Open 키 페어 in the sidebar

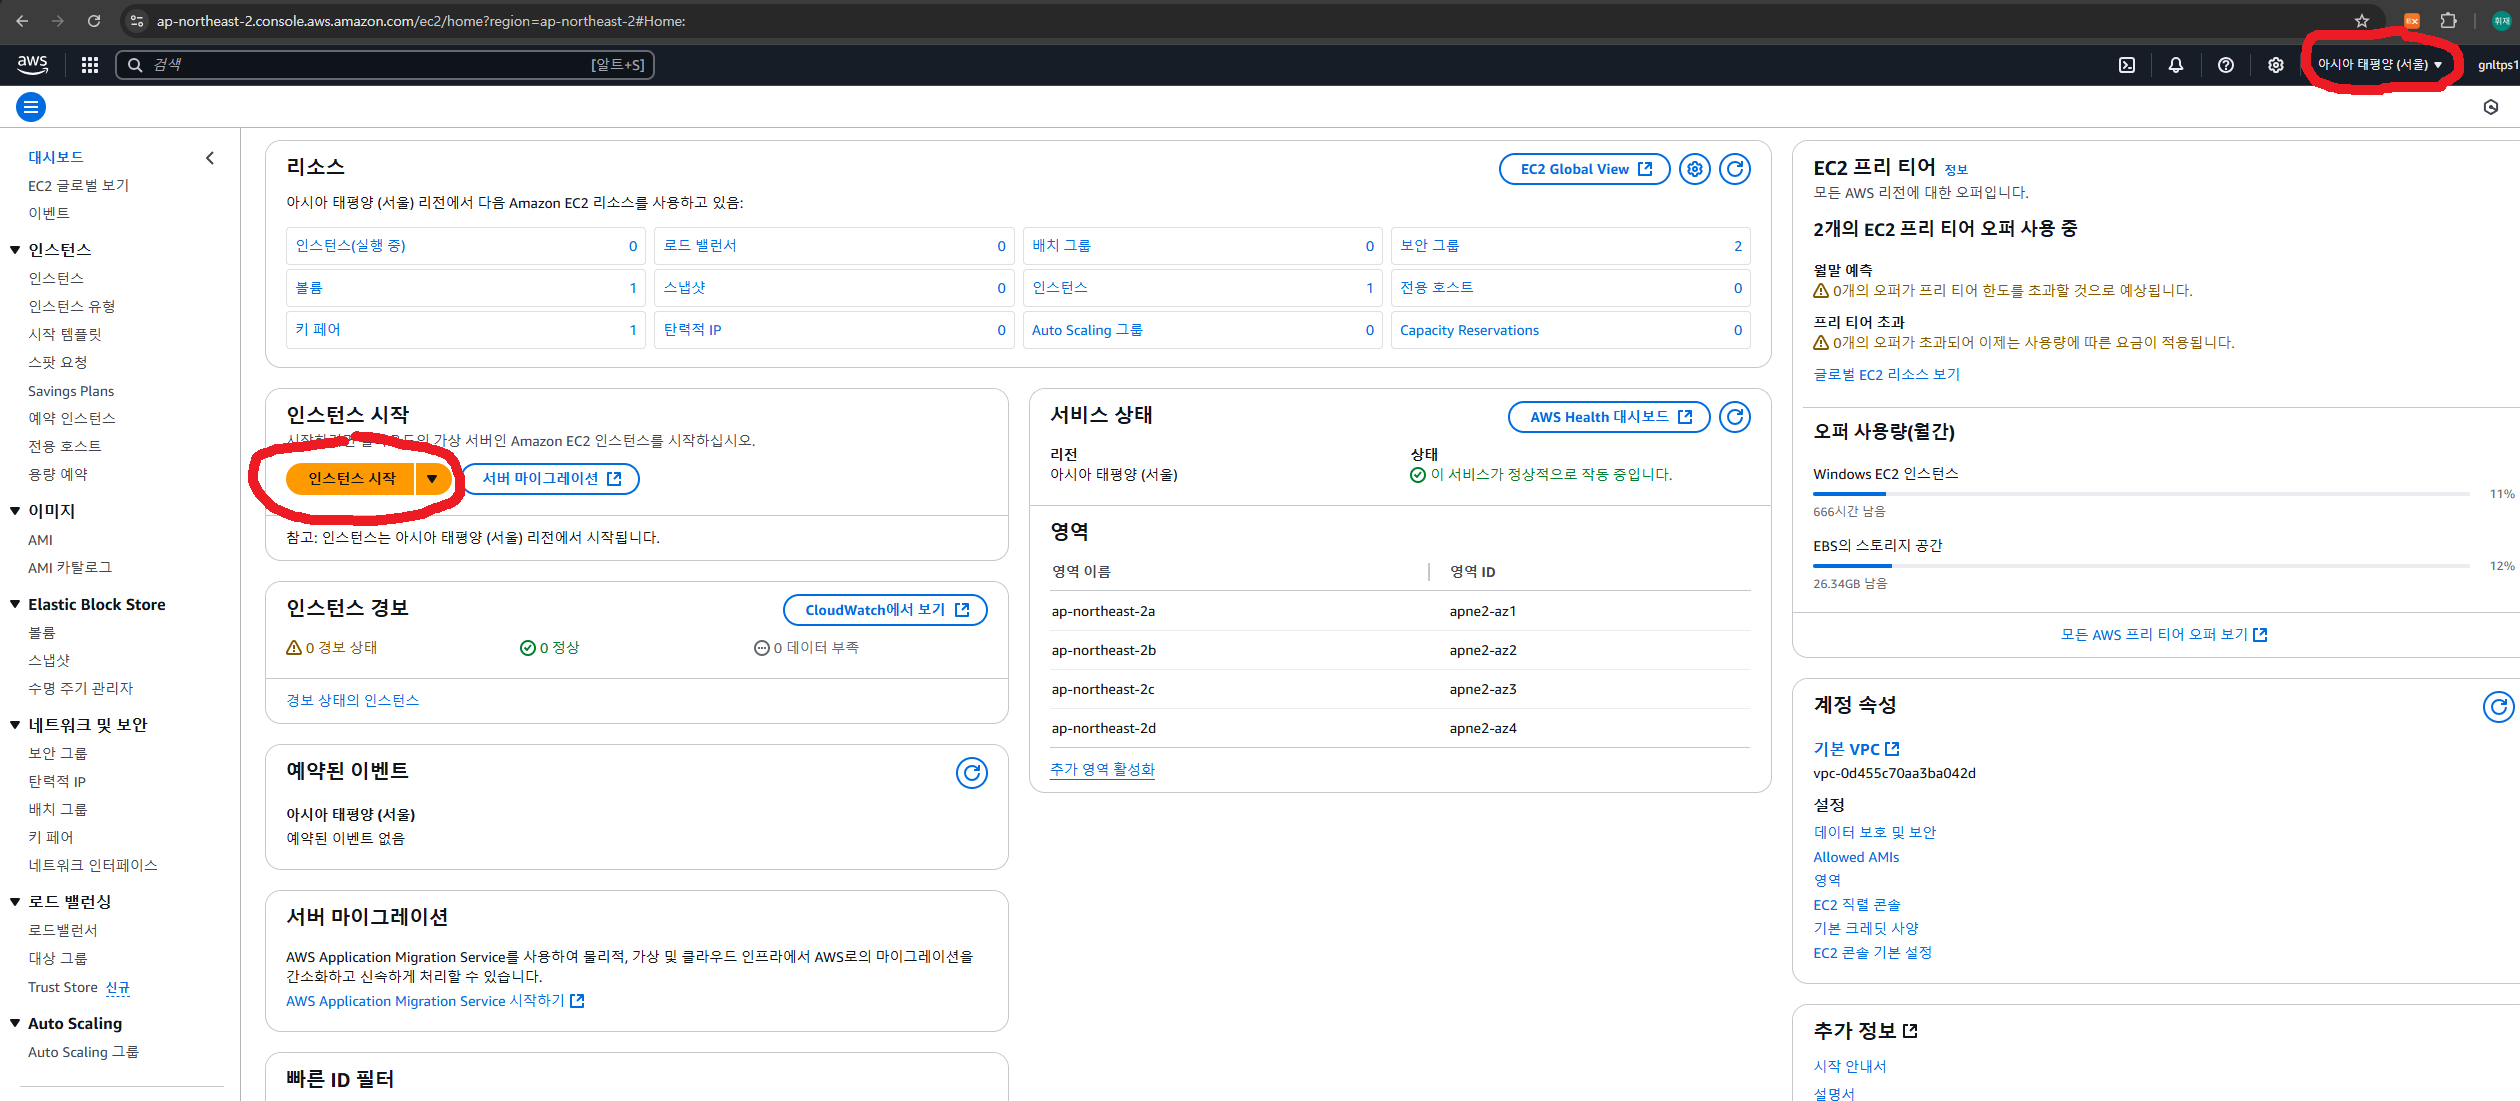coord(51,837)
